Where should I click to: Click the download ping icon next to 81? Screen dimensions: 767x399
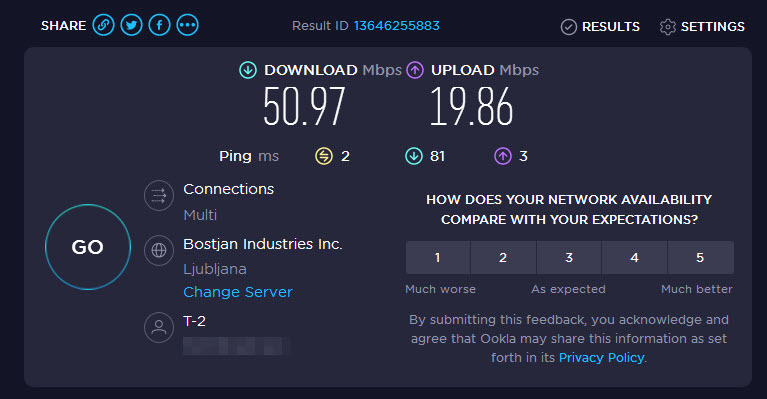click(414, 156)
